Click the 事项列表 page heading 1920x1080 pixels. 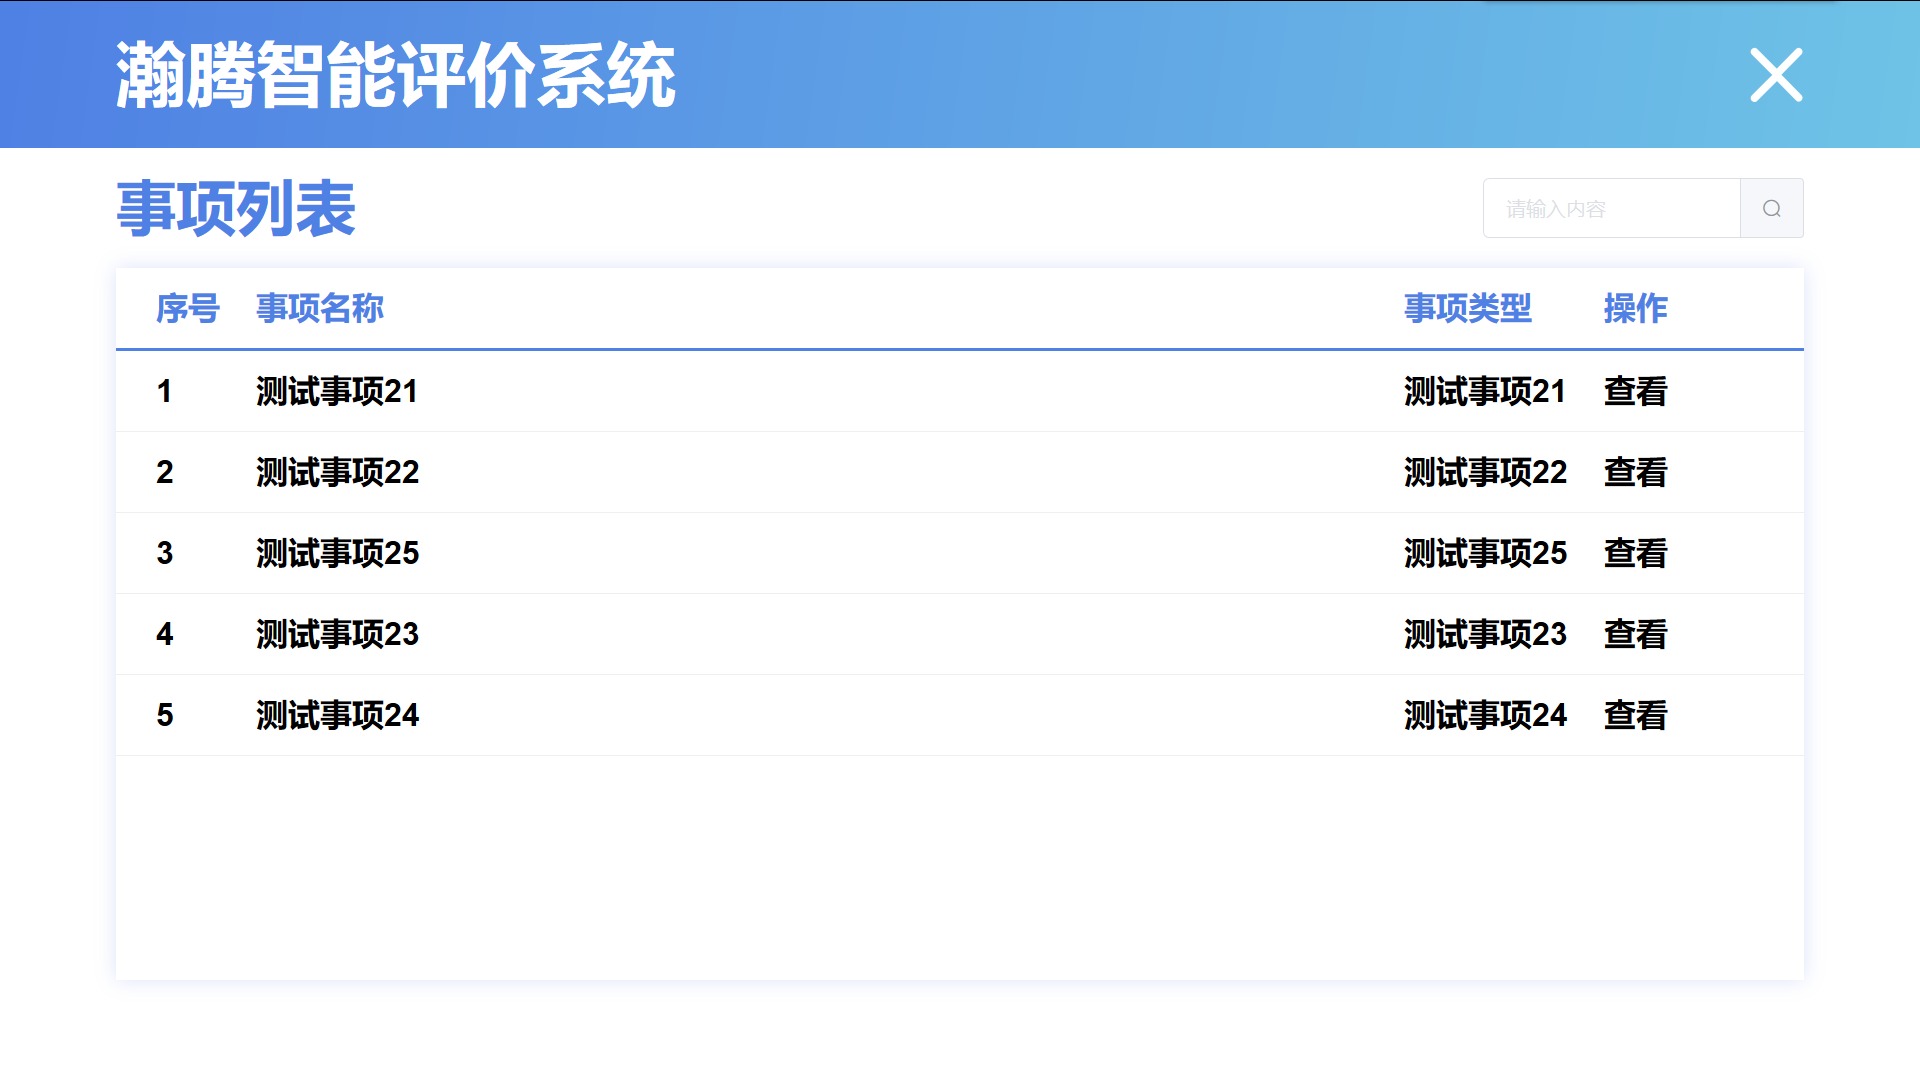click(x=236, y=209)
